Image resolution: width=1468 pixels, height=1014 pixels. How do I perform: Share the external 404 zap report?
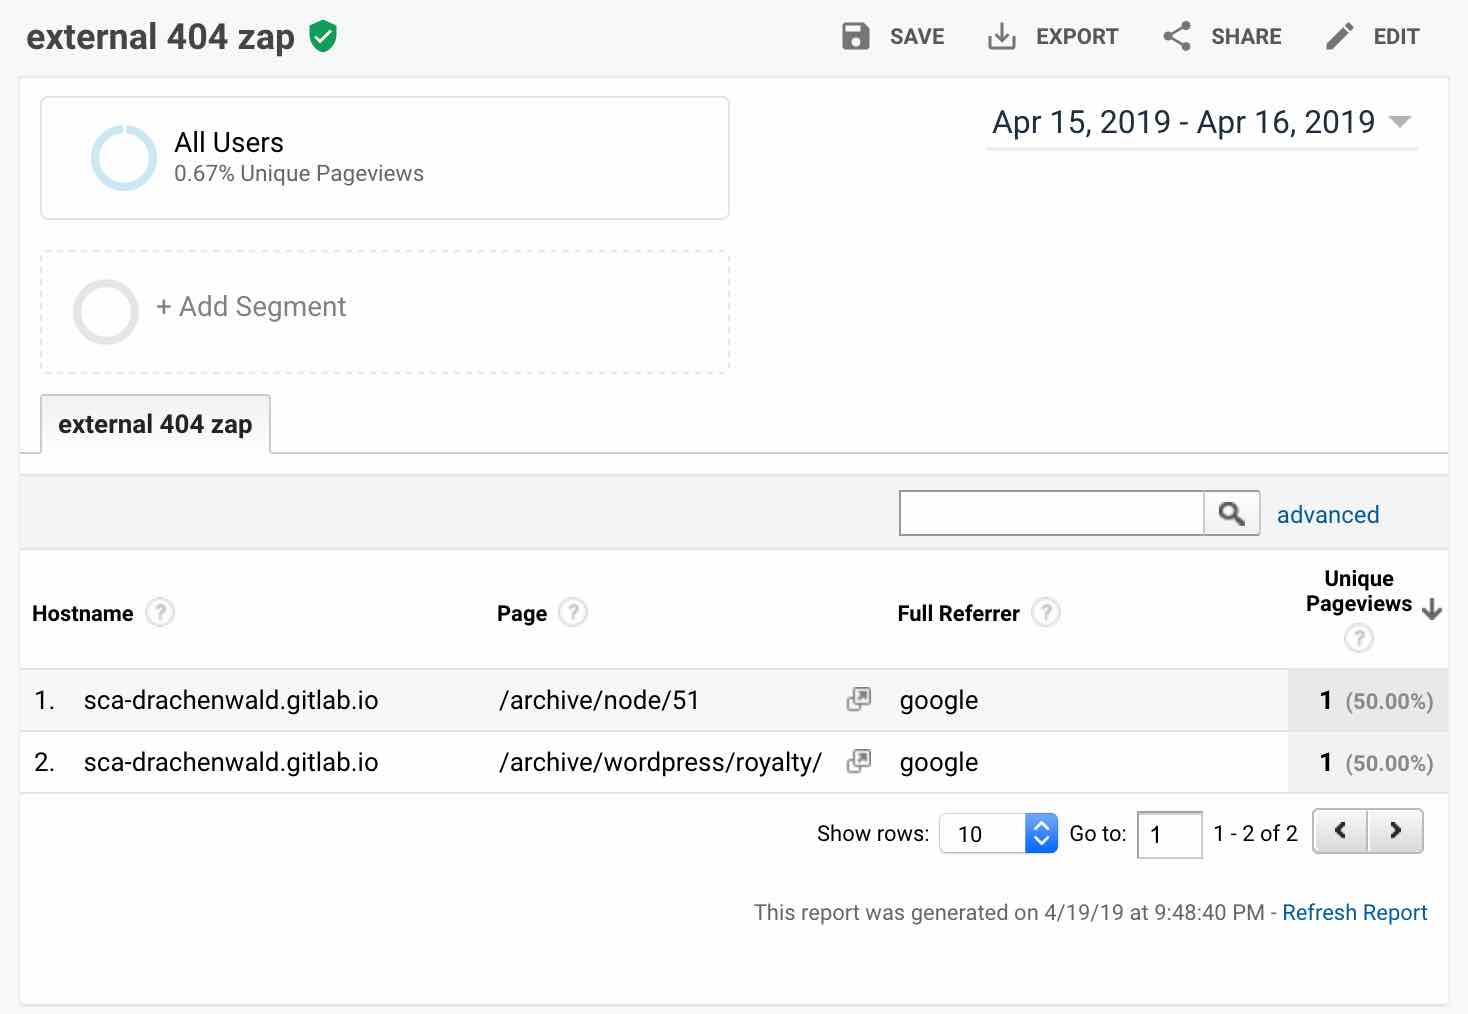click(x=1221, y=36)
